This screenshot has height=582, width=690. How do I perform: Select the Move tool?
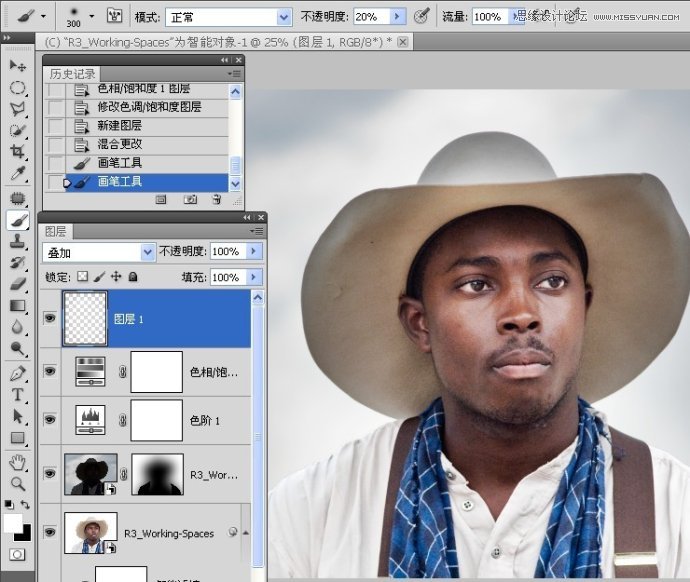[x=18, y=66]
